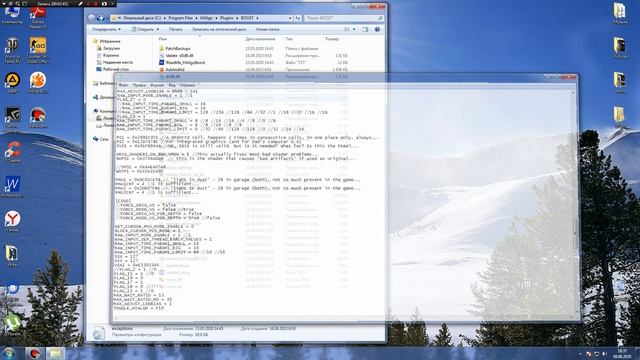This screenshot has width=640, height=360.
Task: Click the Windows Start button
Action: click(9, 353)
